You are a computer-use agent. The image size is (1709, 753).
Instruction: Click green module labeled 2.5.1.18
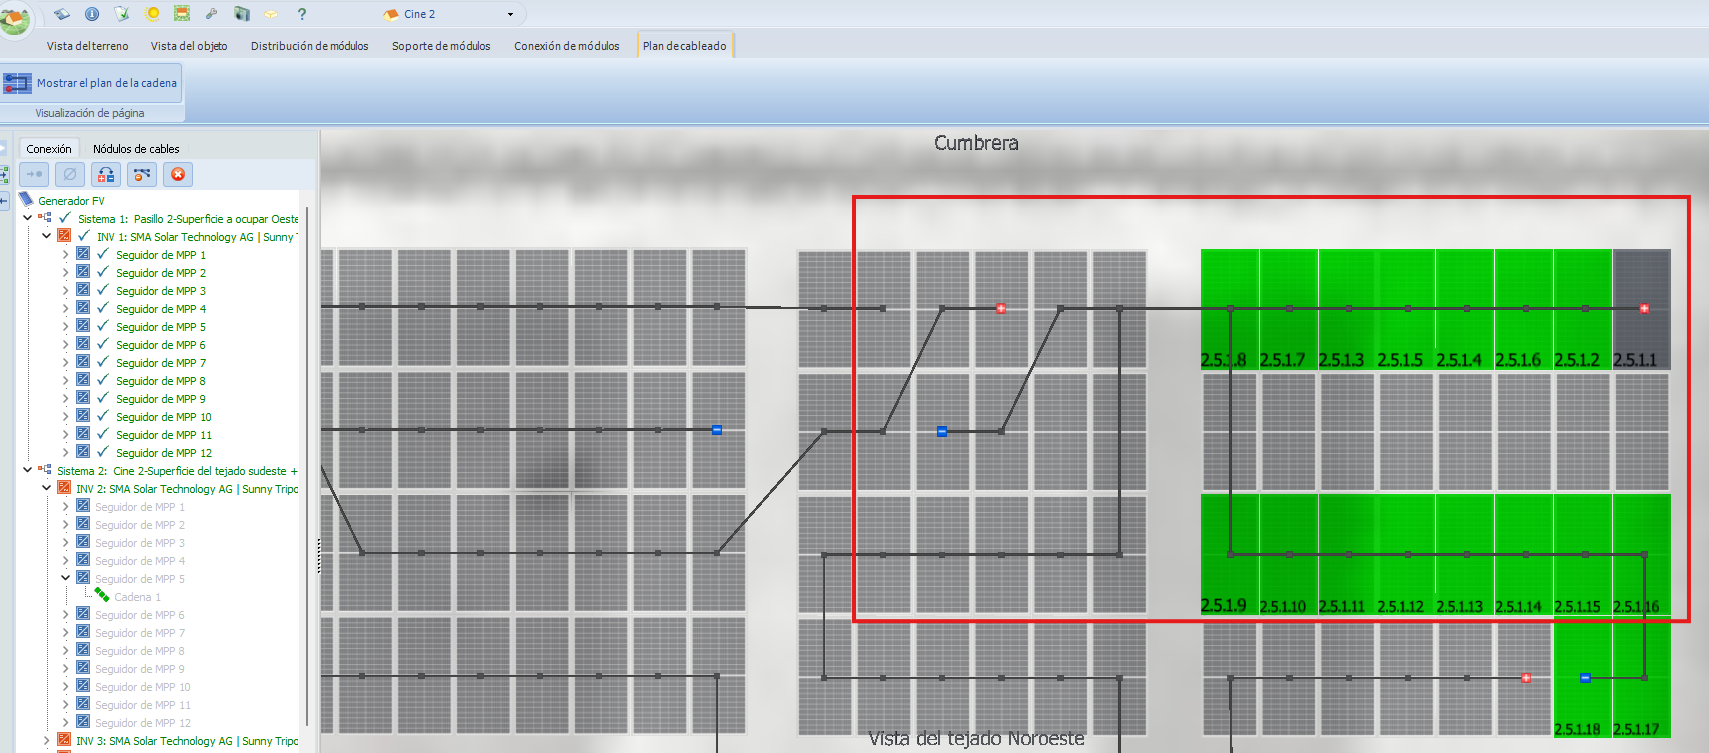1582,678
